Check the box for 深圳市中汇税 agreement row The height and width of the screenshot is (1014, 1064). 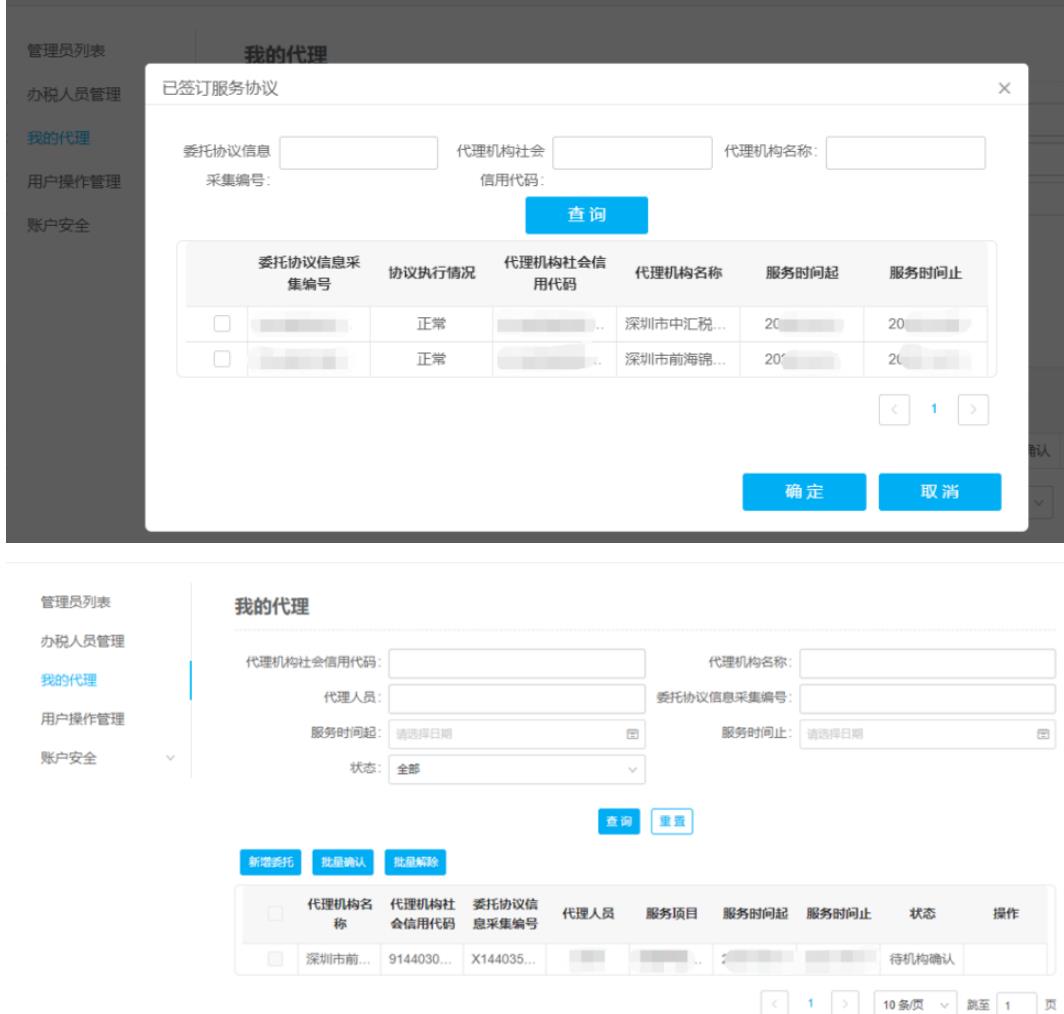coord(223,324)
